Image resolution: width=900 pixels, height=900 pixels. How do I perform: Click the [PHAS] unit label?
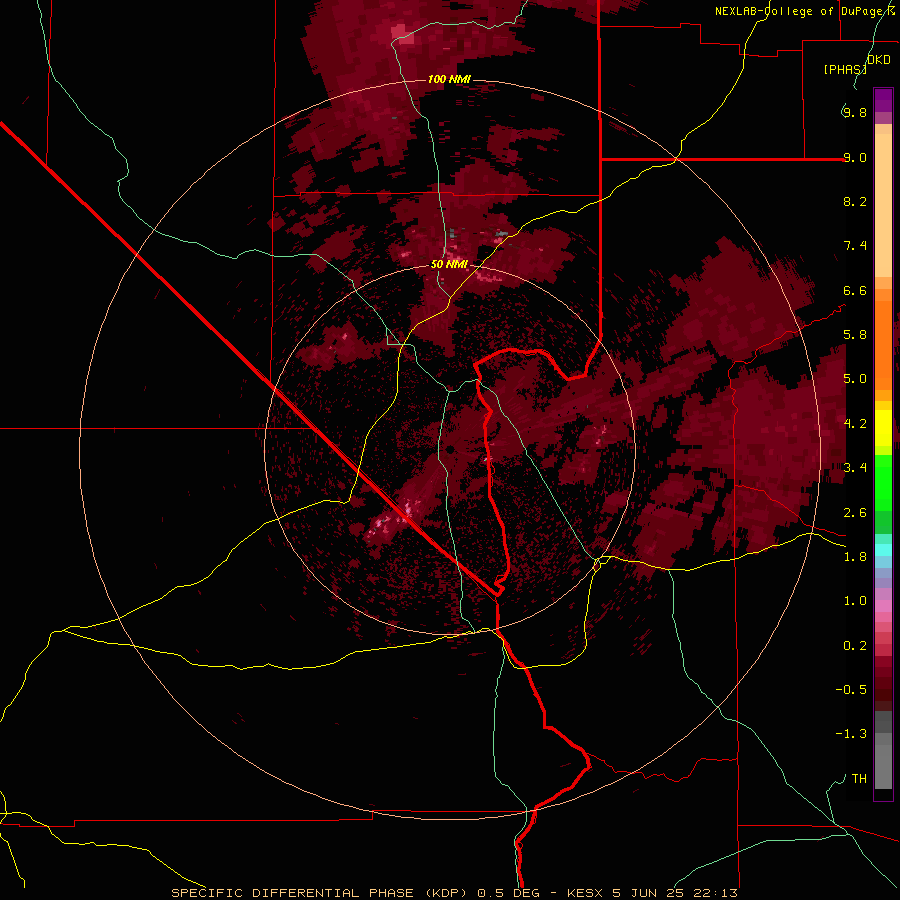(845, 69)
